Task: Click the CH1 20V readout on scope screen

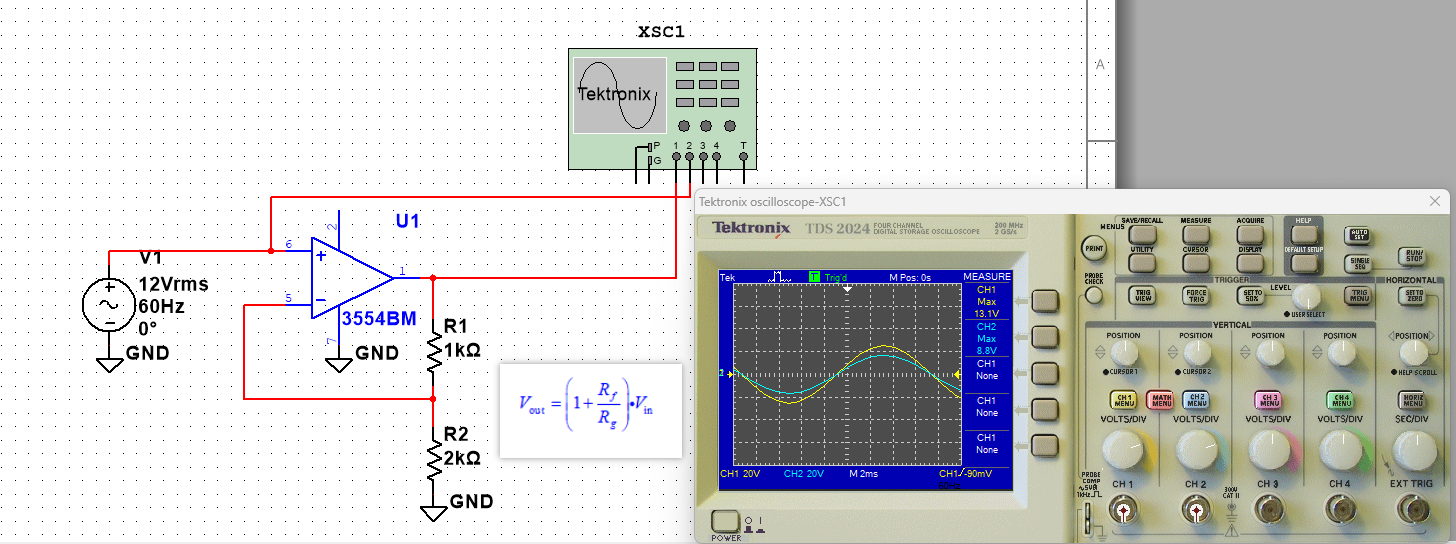Action: click(741, 473)
